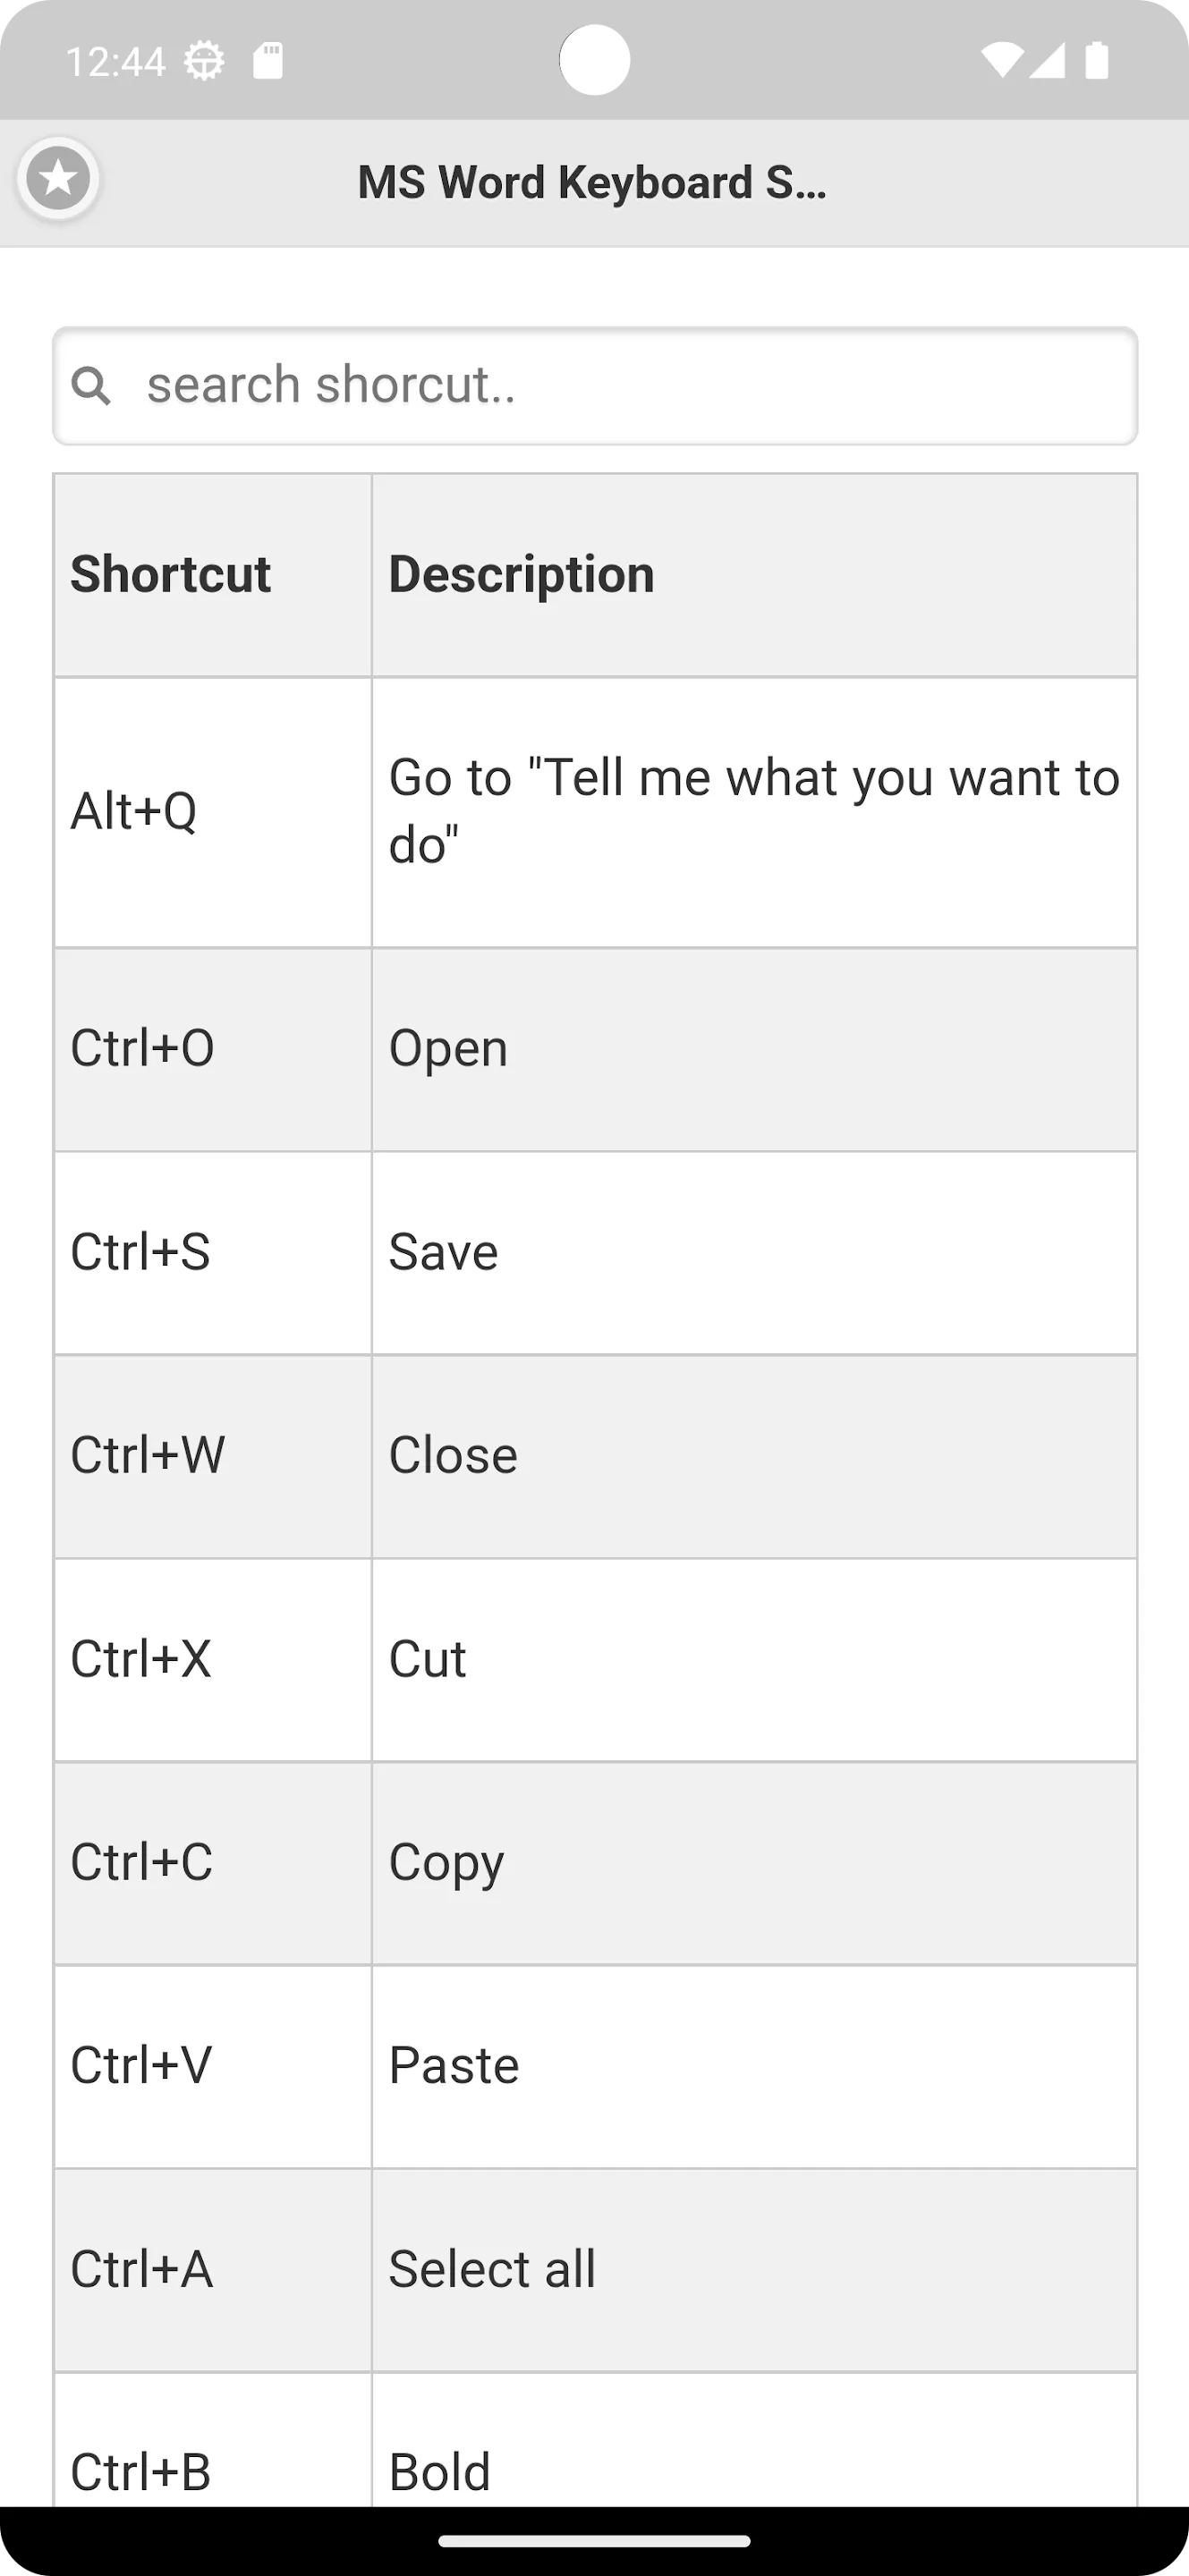Tap the battery status icon
Screen dimensions: 1189x2576
1097,60
